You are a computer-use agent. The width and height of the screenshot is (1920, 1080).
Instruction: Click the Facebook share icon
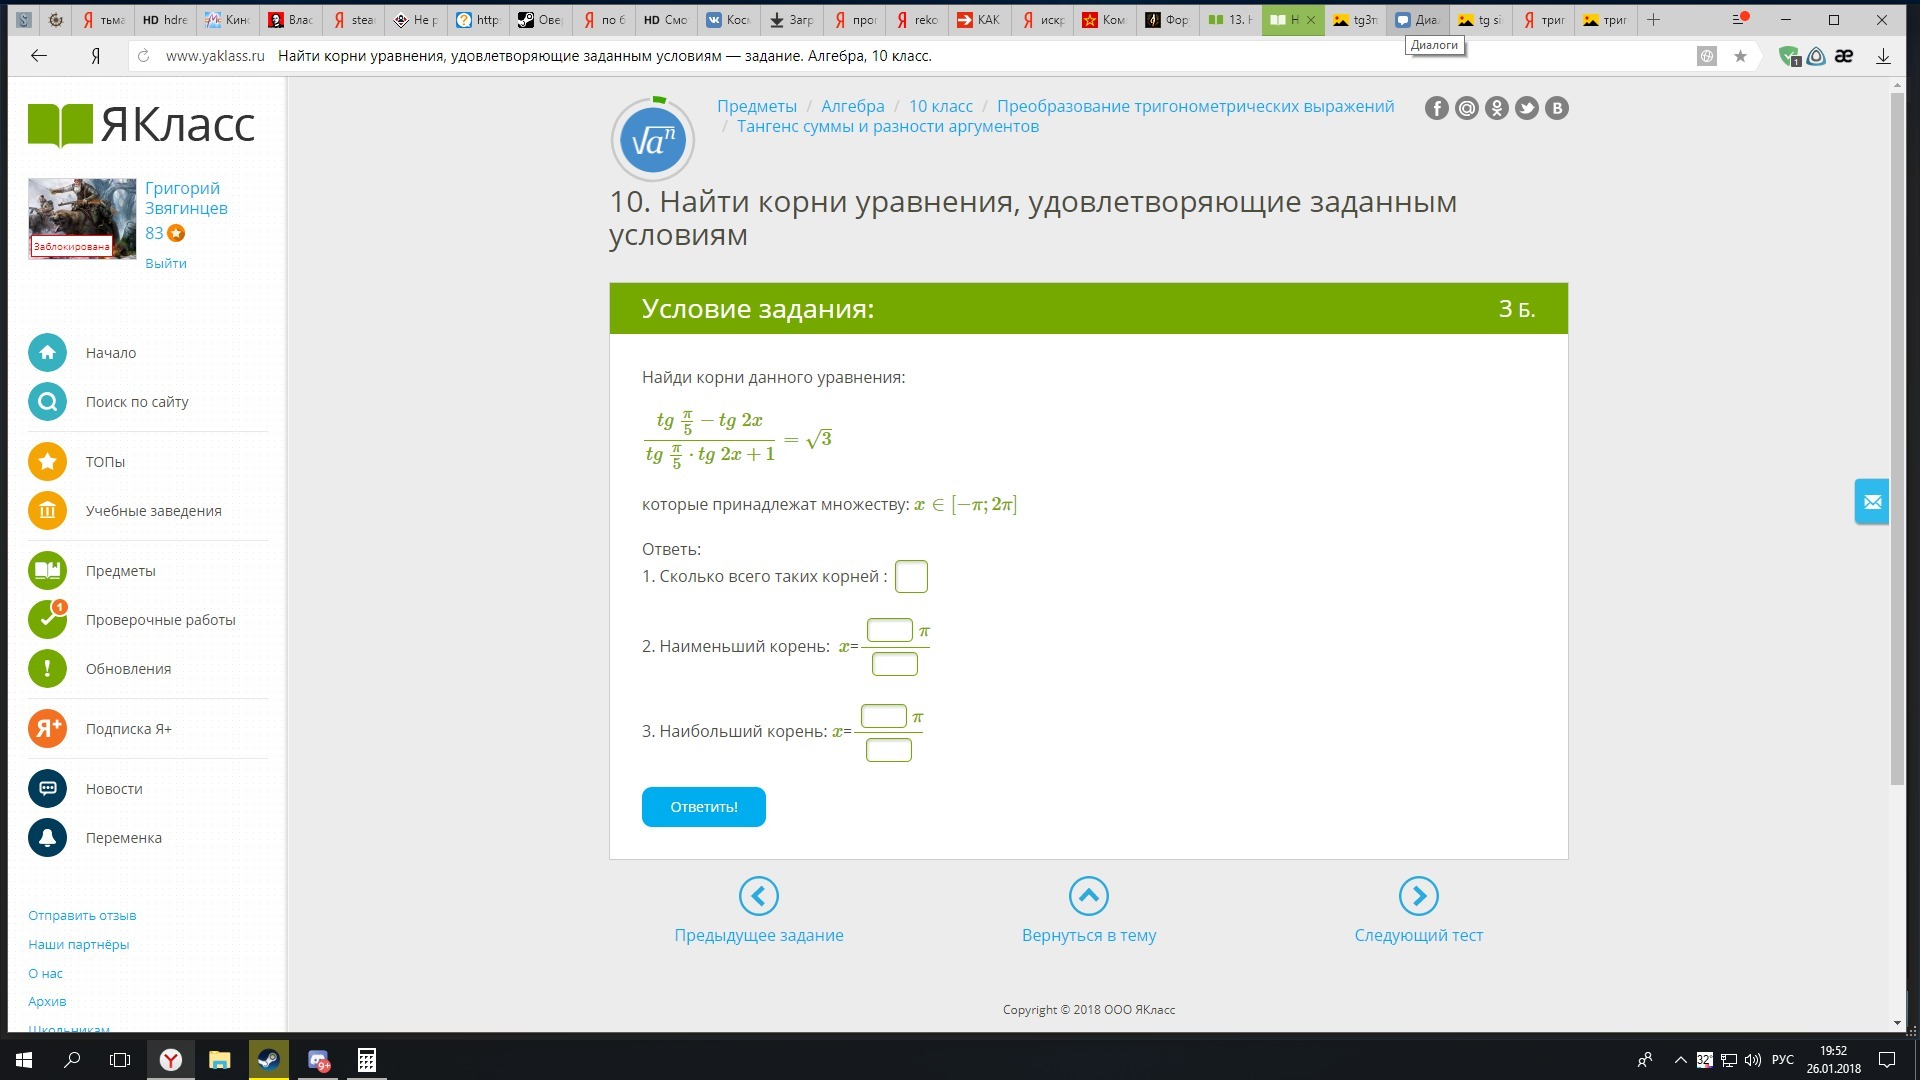(x=1436, y=109)
